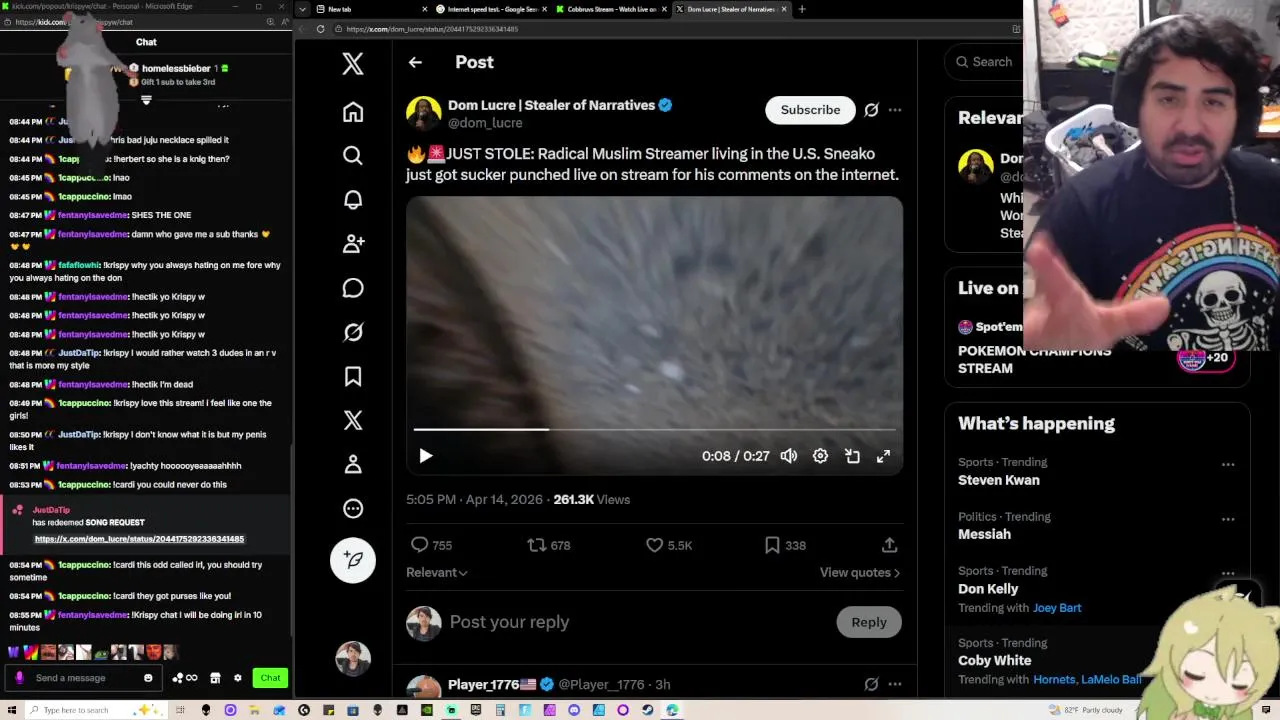This screenshot has width=1280, height=720.
Task: Click Windows taskbar search box
Action: (95, 710)
